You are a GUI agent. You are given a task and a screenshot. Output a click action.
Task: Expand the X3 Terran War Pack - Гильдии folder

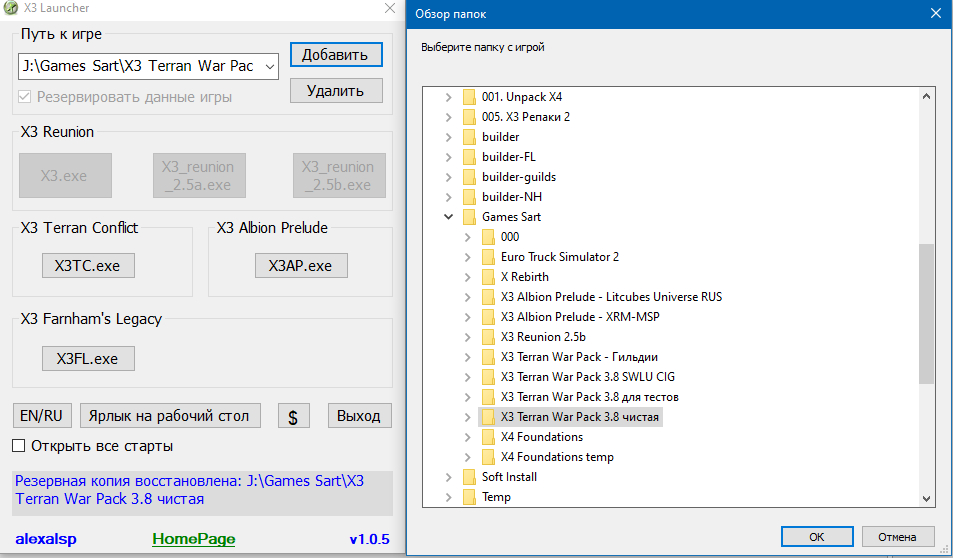(x=467, y=357)
